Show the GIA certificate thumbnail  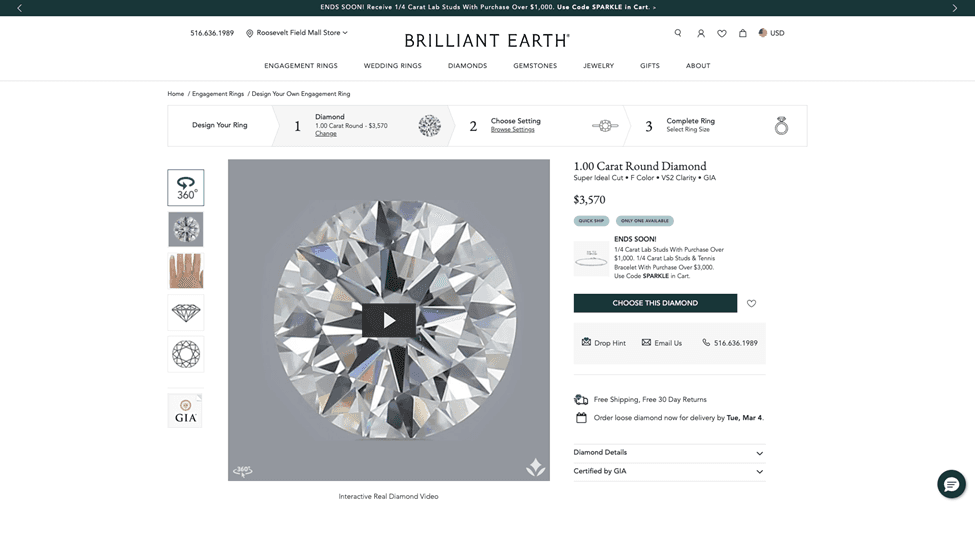(x=185, y=411)
